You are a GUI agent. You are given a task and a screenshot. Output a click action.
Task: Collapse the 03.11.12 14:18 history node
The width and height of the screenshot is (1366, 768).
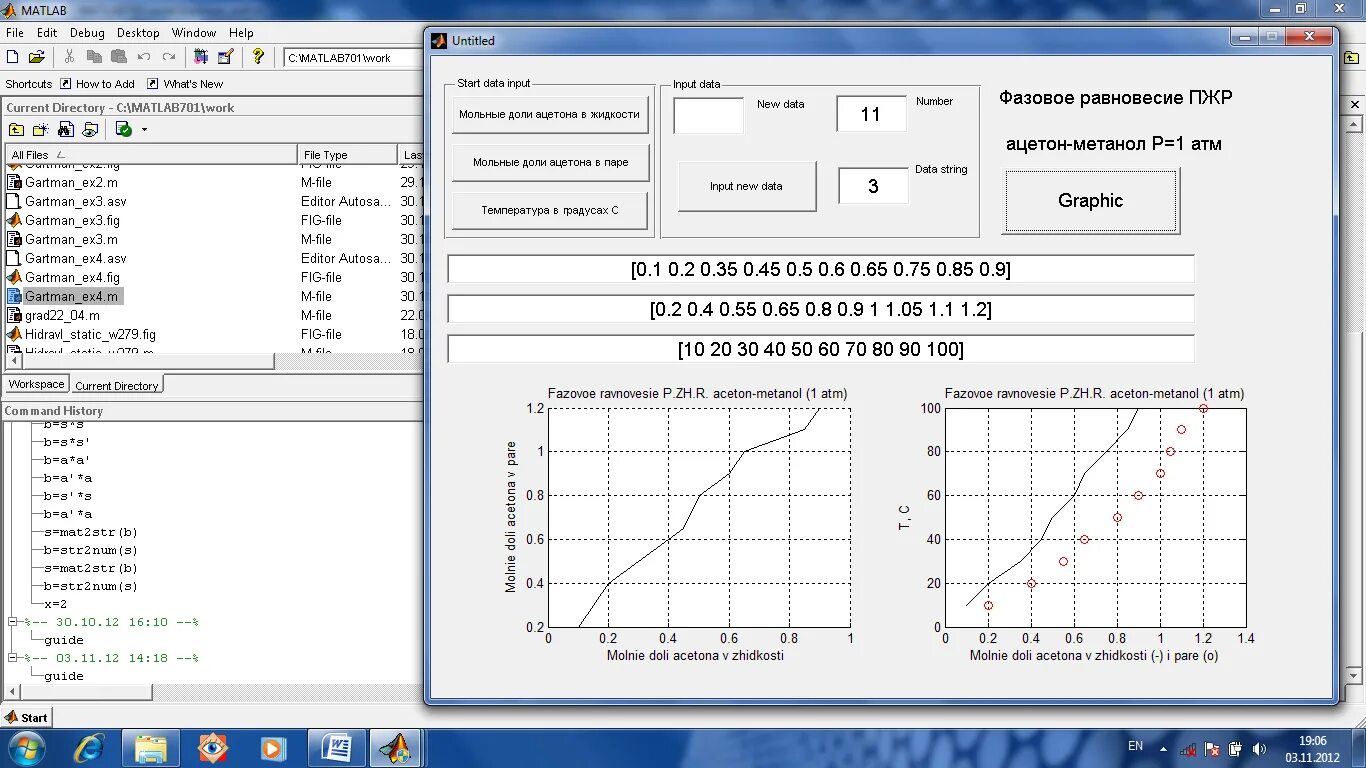12,658
